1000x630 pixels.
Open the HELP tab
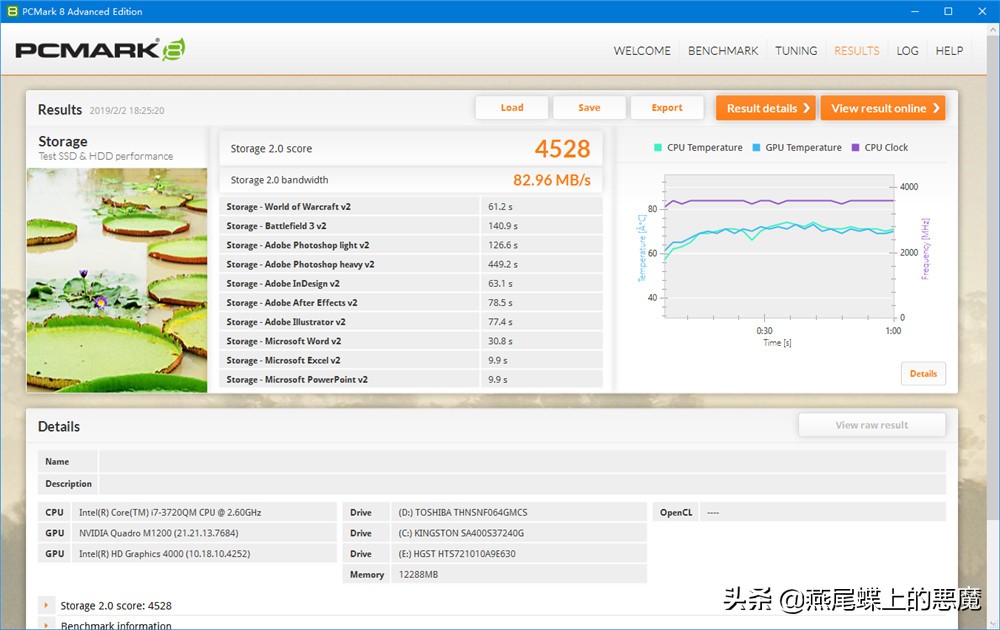pyautogui.click(x=949, y=51)
